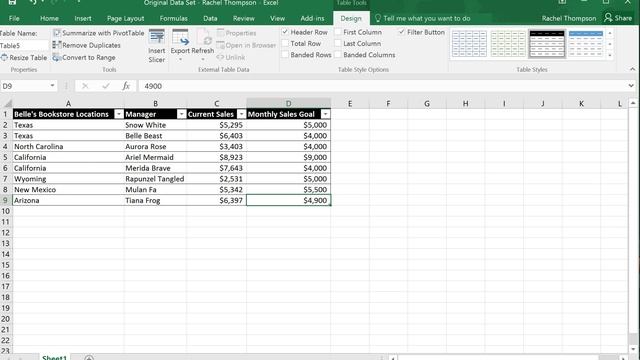The image size is (640, 360).
Task: Switch to the View tab
Action: coord(277,18)
